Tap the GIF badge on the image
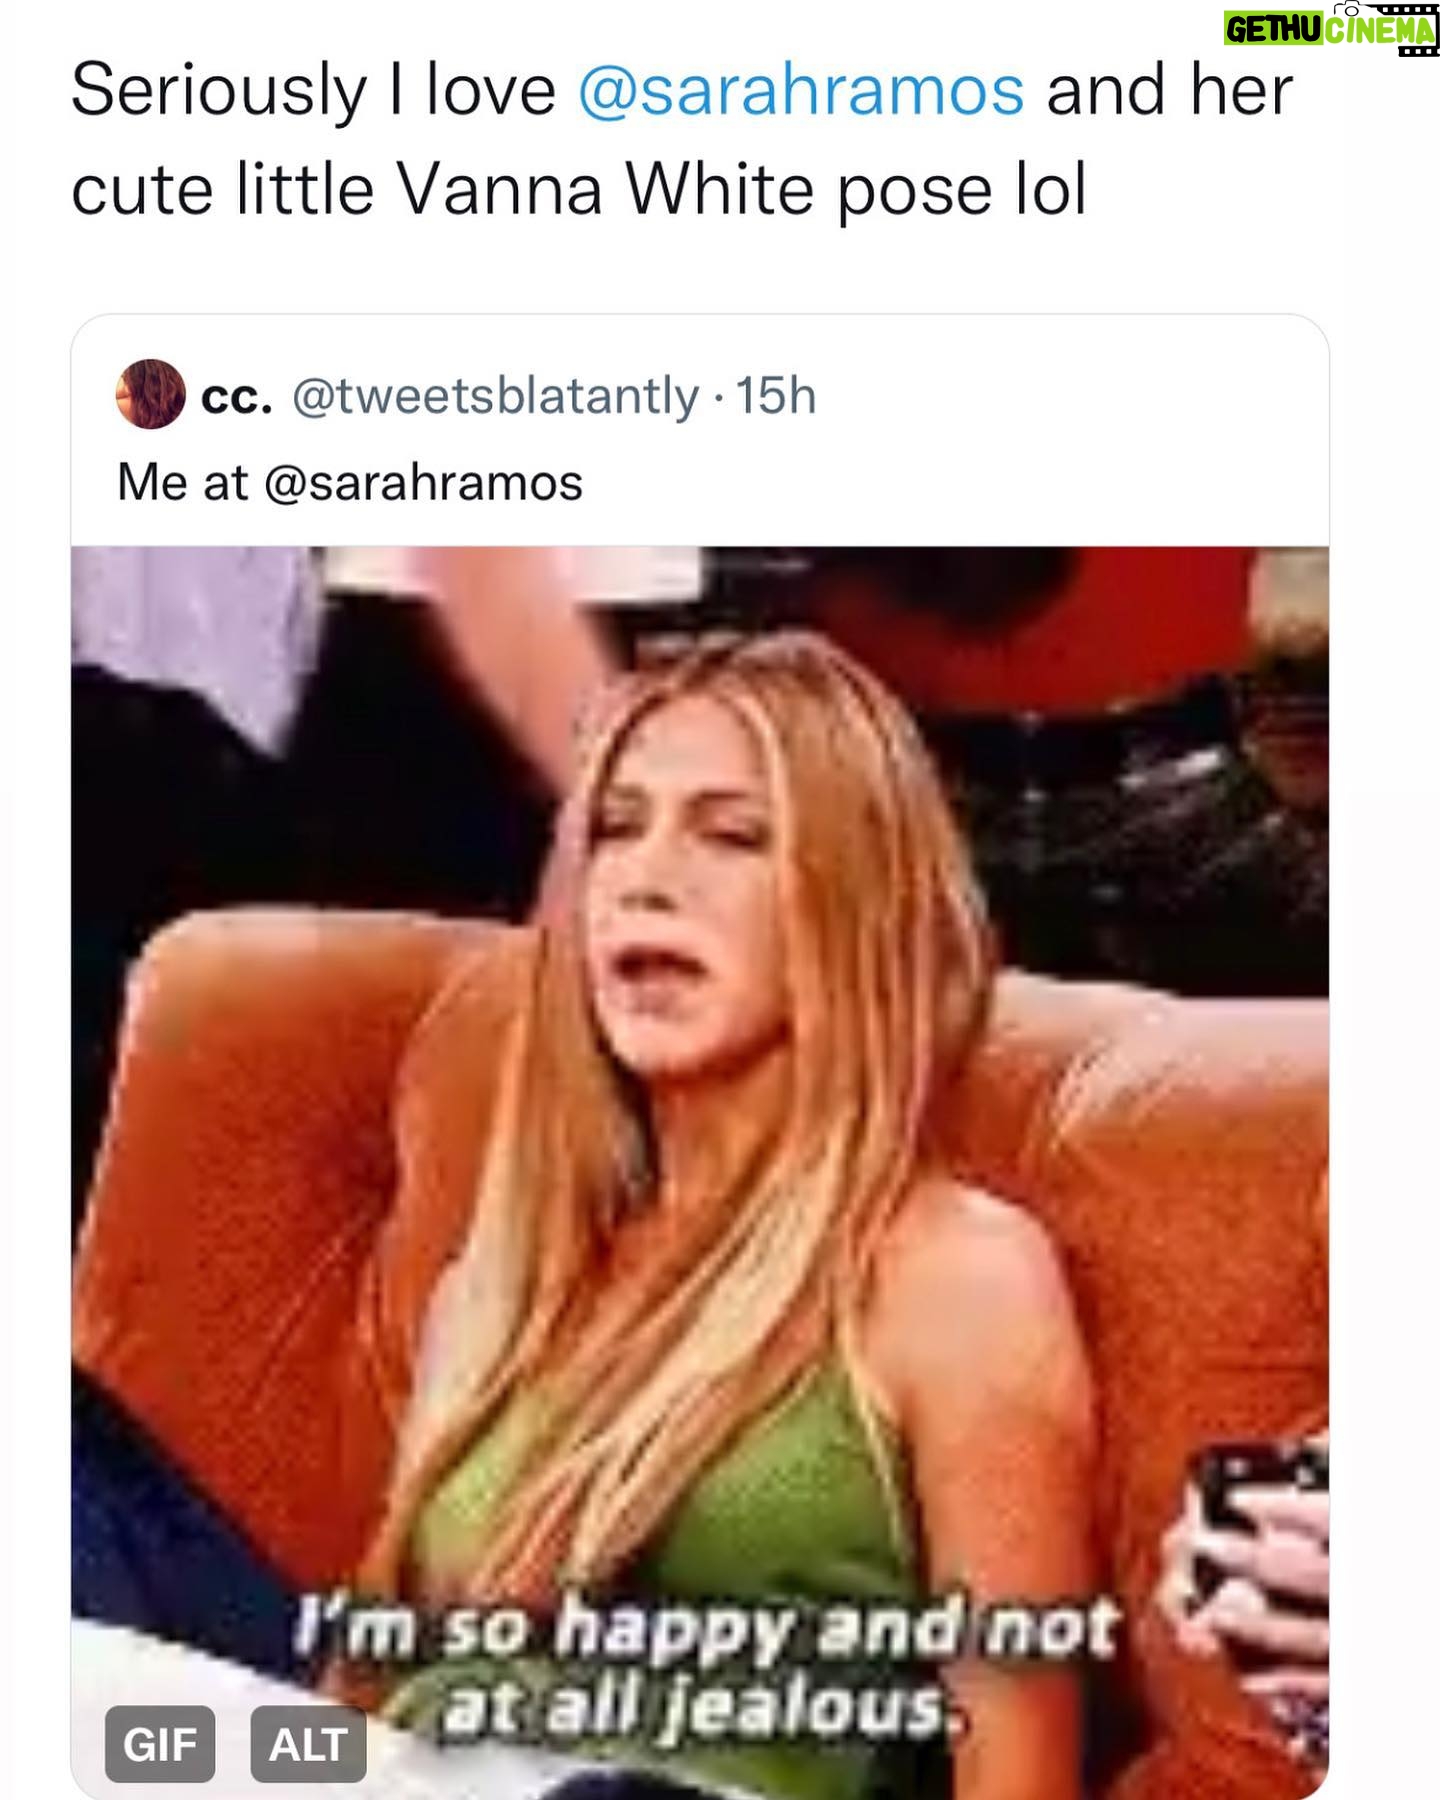Image resolution: width=1440 pixels, height=1800 pixels. point(160,1744)
